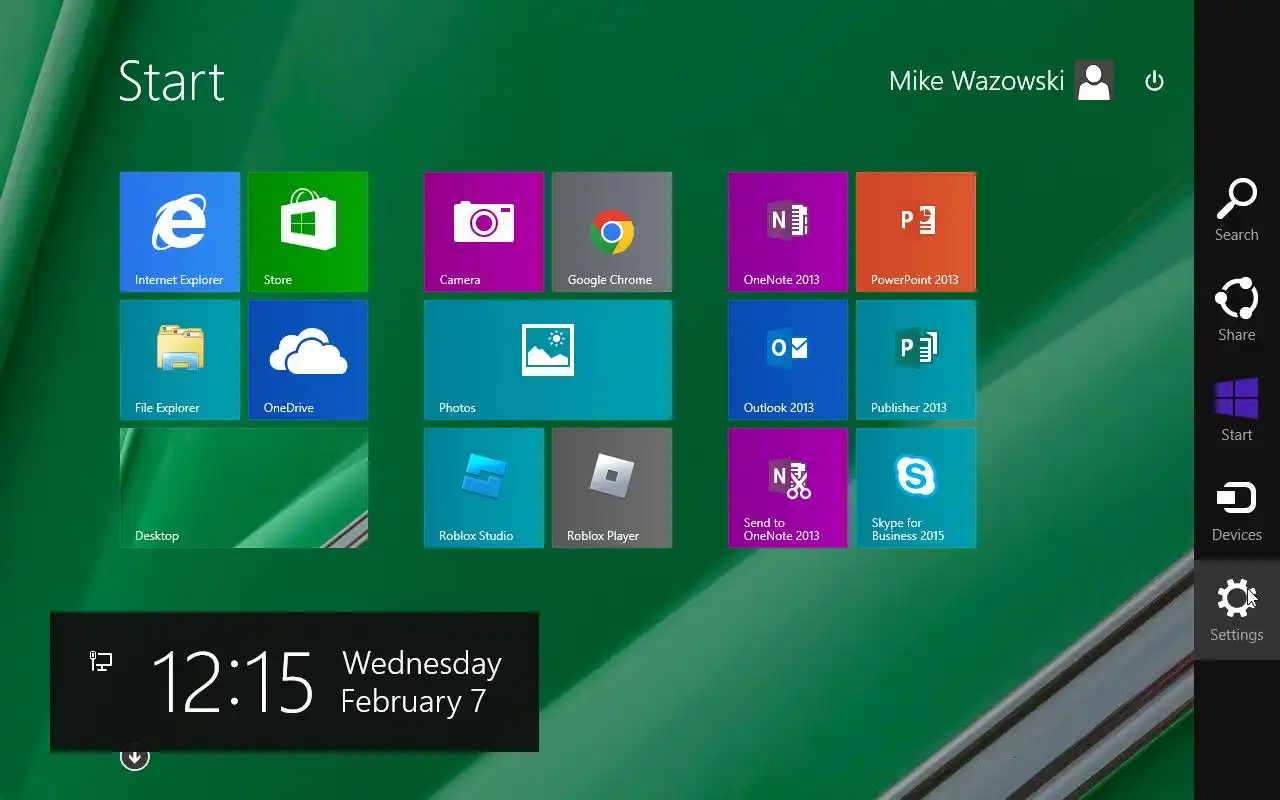1280x800 pixels.
Task: Launch the Camera app tile
Action: coord(484,232)
